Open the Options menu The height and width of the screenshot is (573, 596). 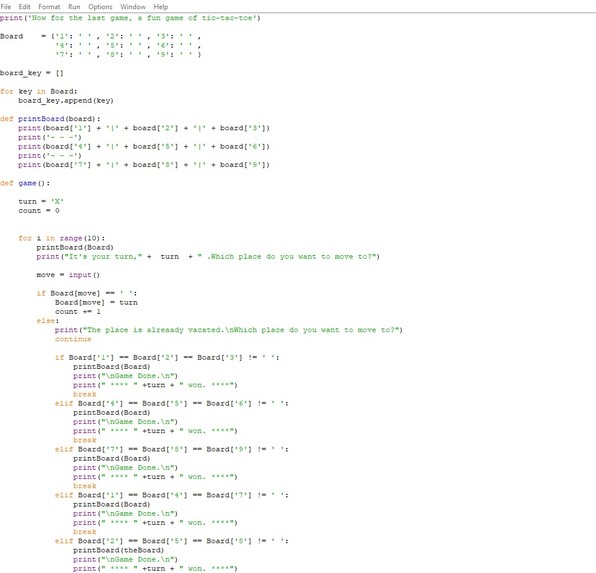(100, 7)
